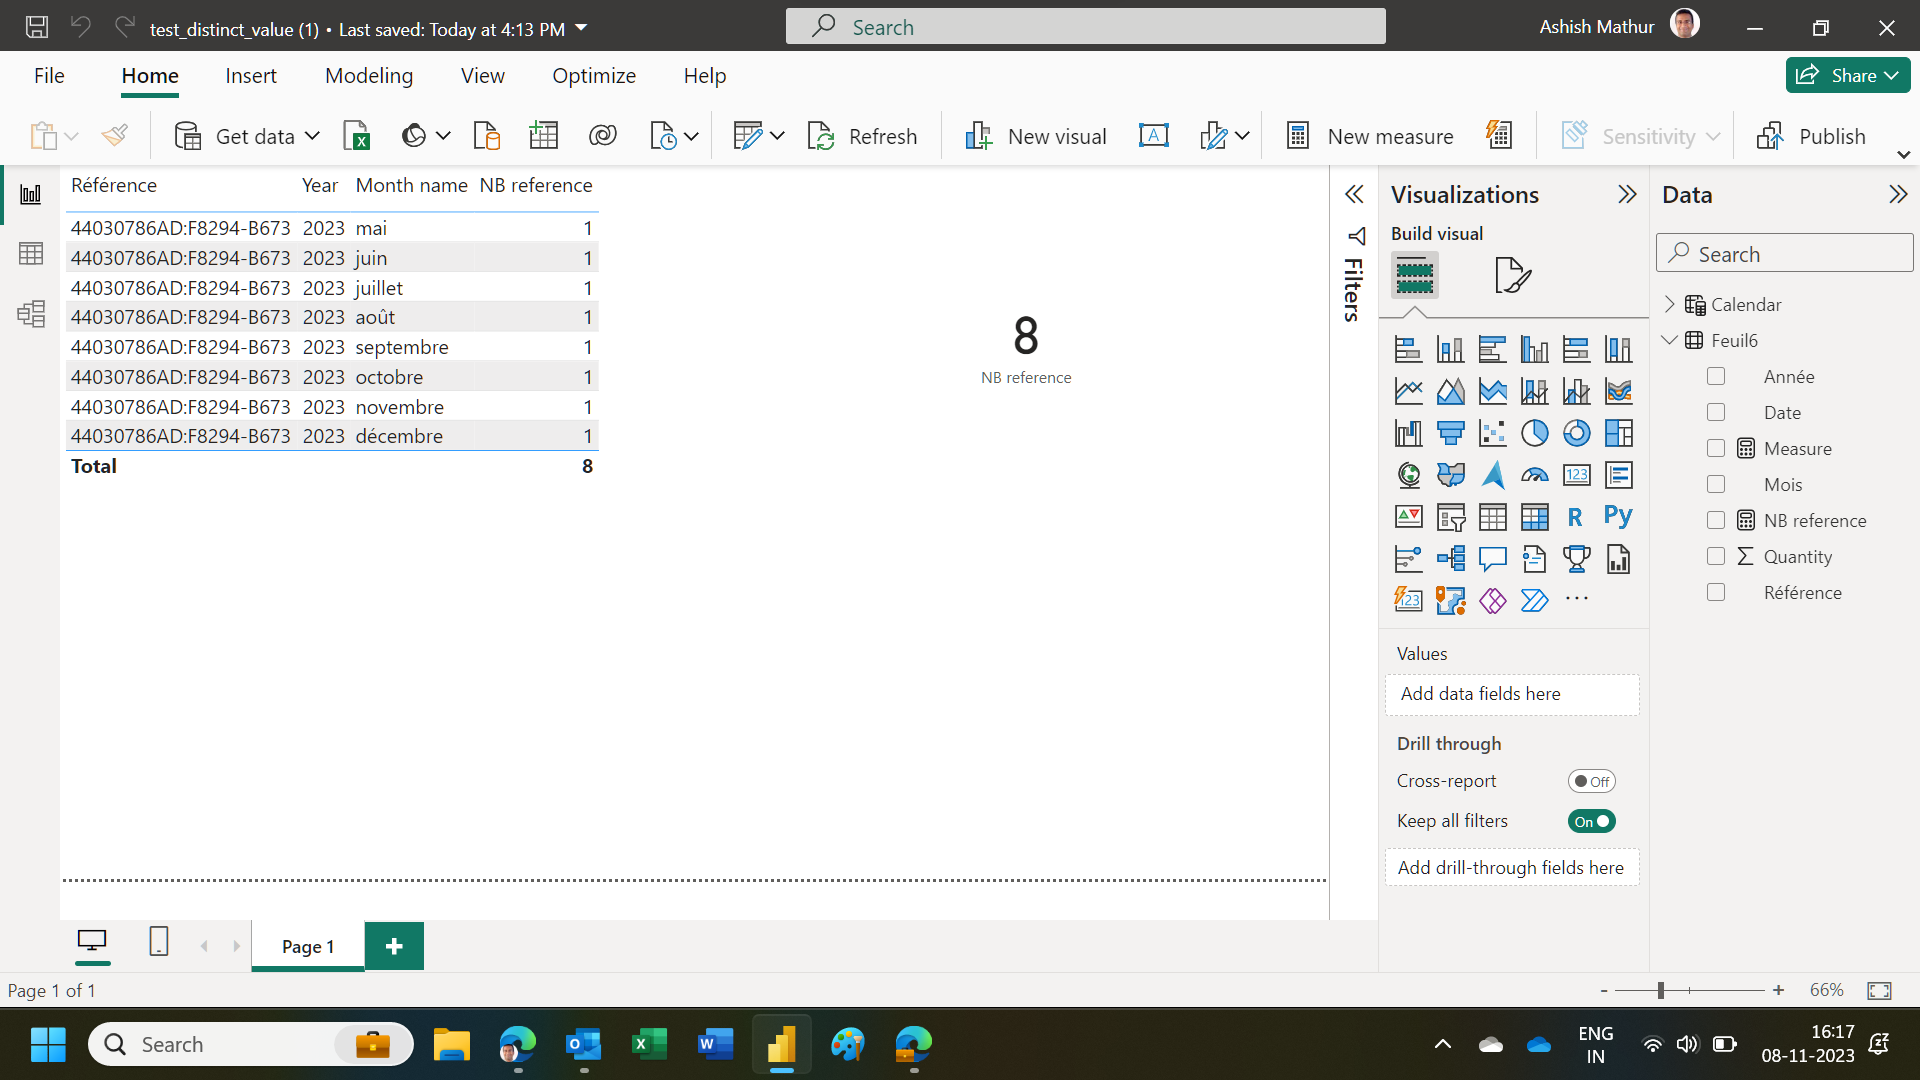1920x1080 pixels.
Task: Collapse the Visualizations pane
Action: point(1627,194)
